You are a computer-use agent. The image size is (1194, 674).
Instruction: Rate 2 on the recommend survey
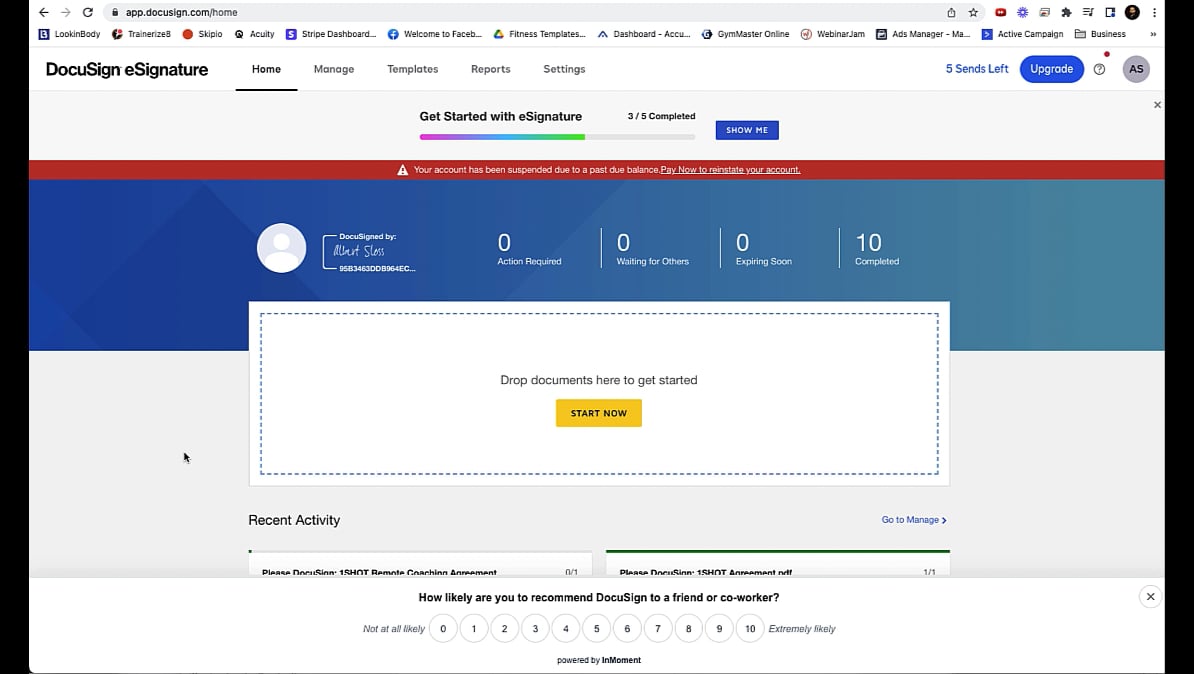pyautogui.click(x=504, y=628)
